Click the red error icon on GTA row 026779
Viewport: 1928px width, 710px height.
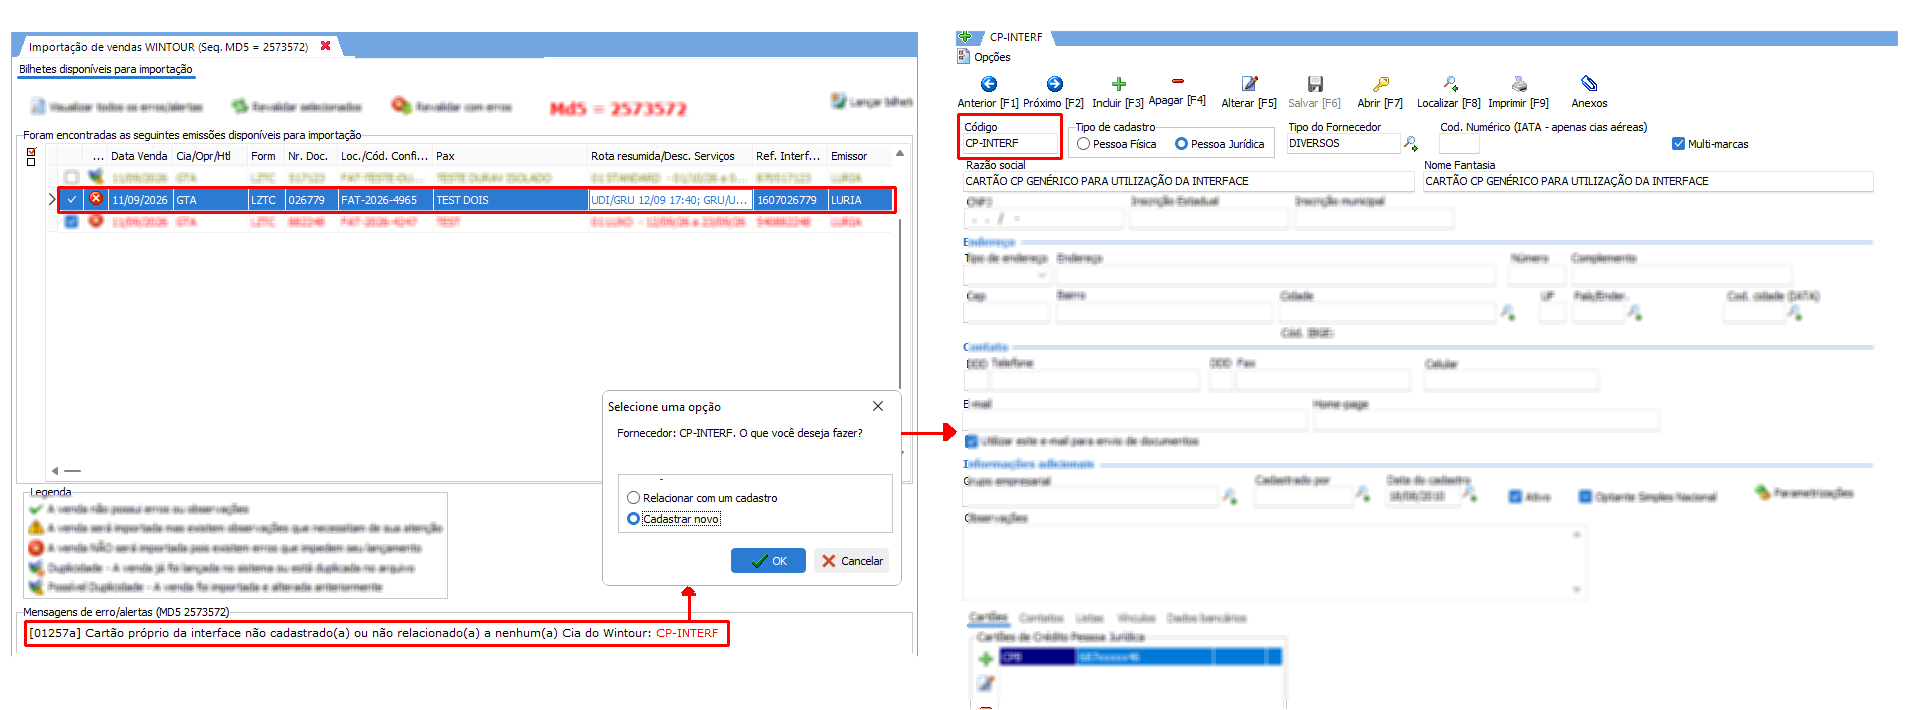click(96, 199)
